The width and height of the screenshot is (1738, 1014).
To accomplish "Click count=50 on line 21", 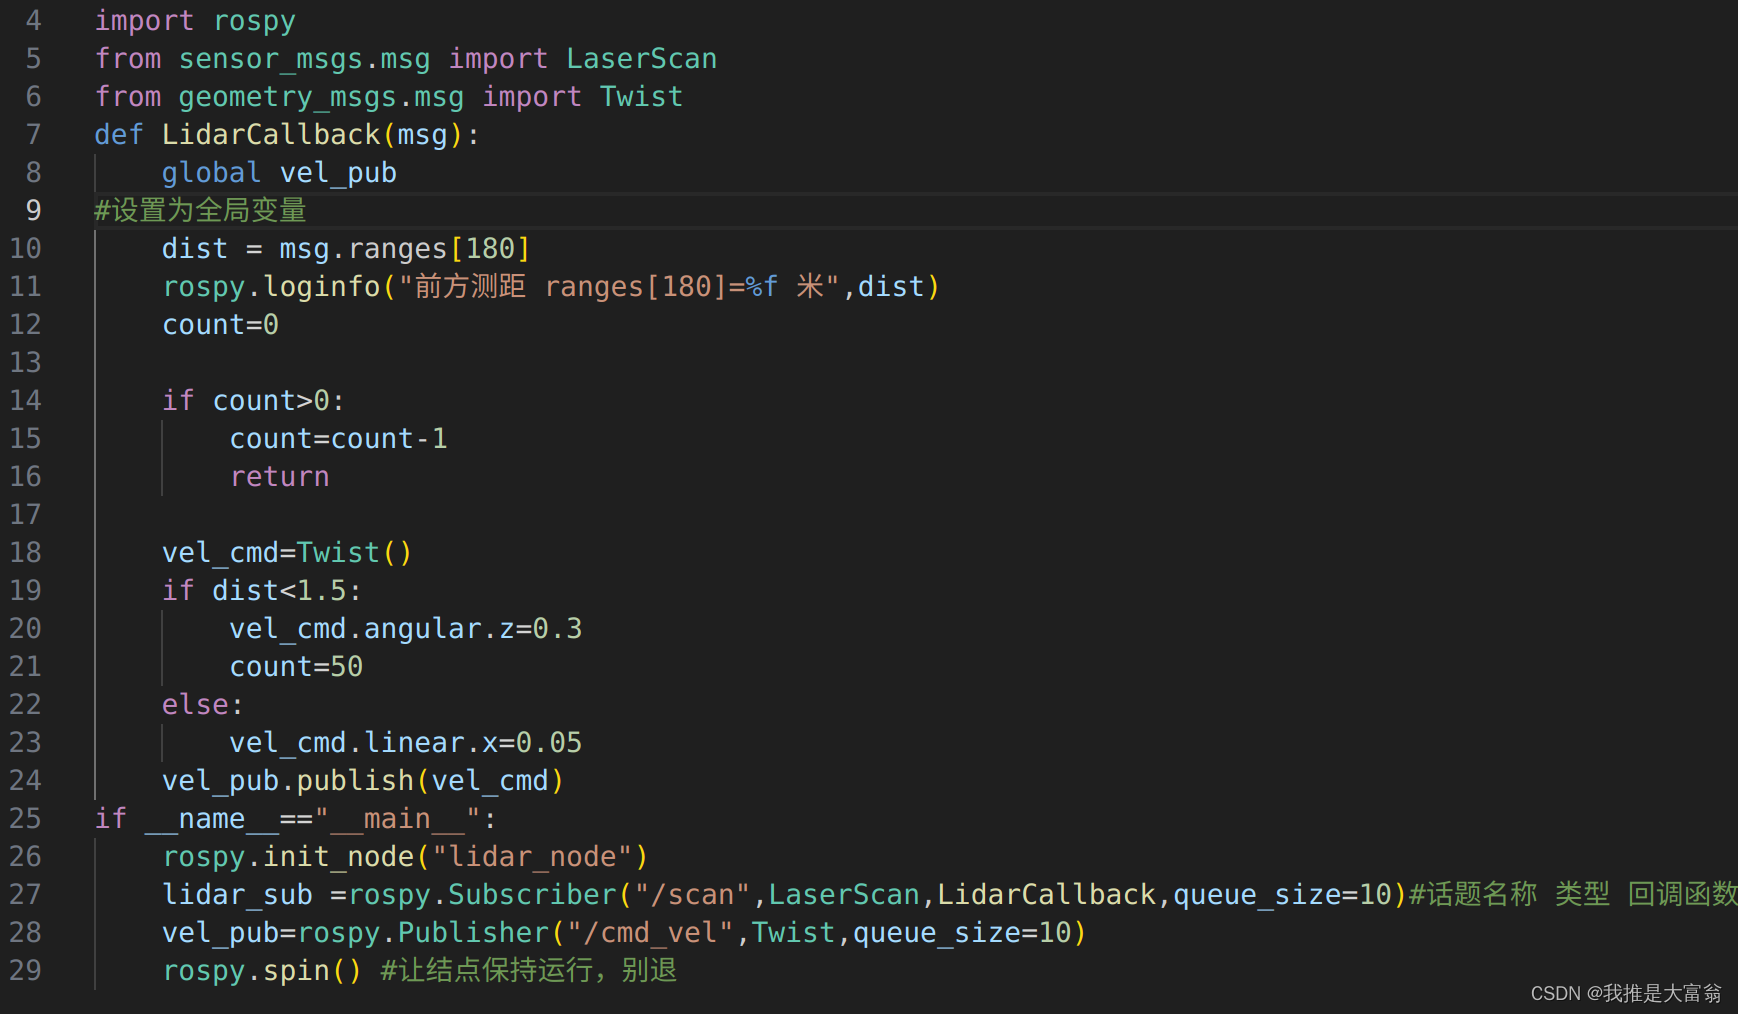I will click(x=296, y=667).
